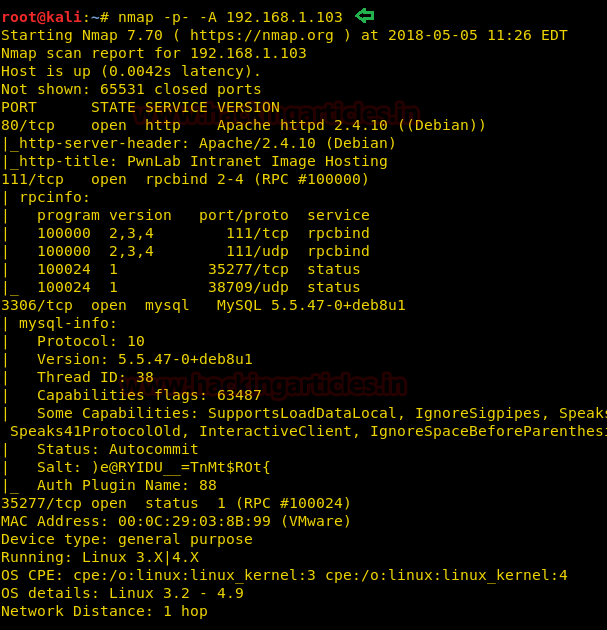This screenshot has width=607, height=630.
Task: Click the OS details Linux 3.2 - 4.9 line
Action: [123, 593]
